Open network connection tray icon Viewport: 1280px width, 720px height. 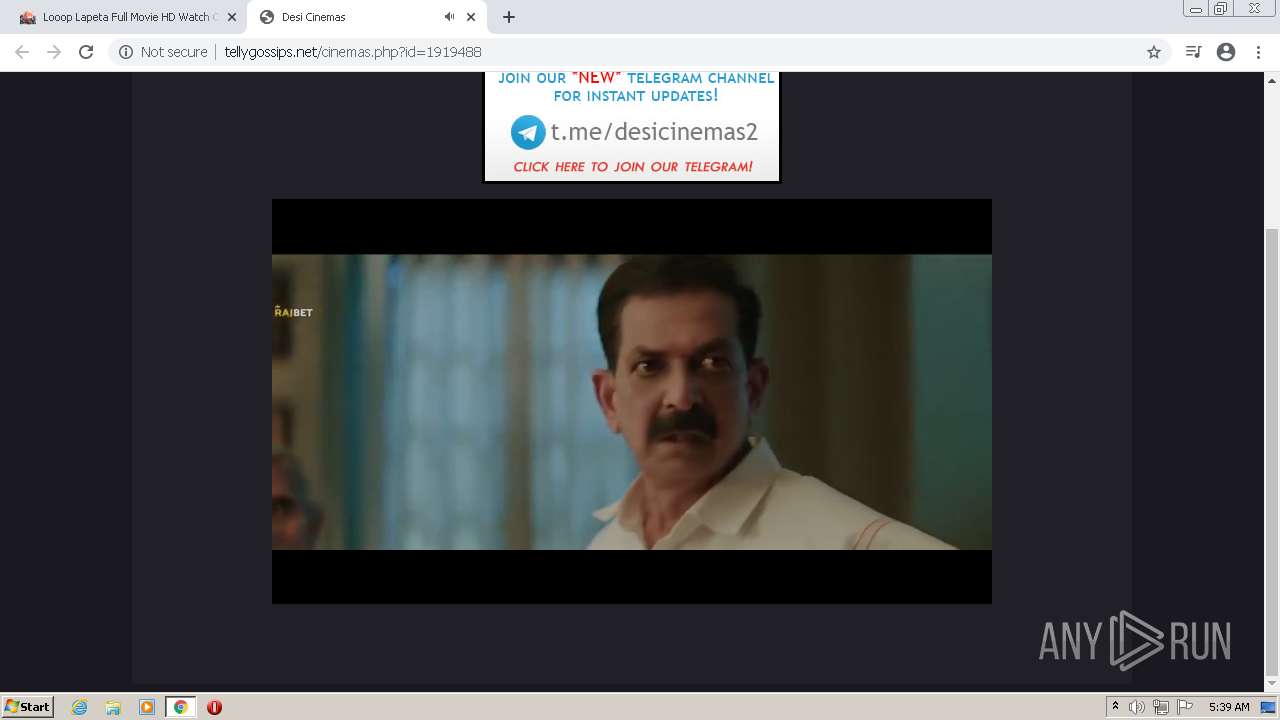pyautogui.click(x=1161, y=707)
